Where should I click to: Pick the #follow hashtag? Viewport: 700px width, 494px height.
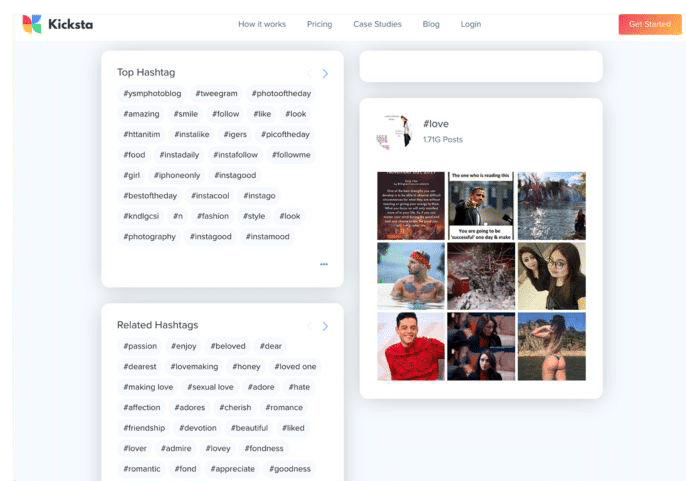(225, 114)
